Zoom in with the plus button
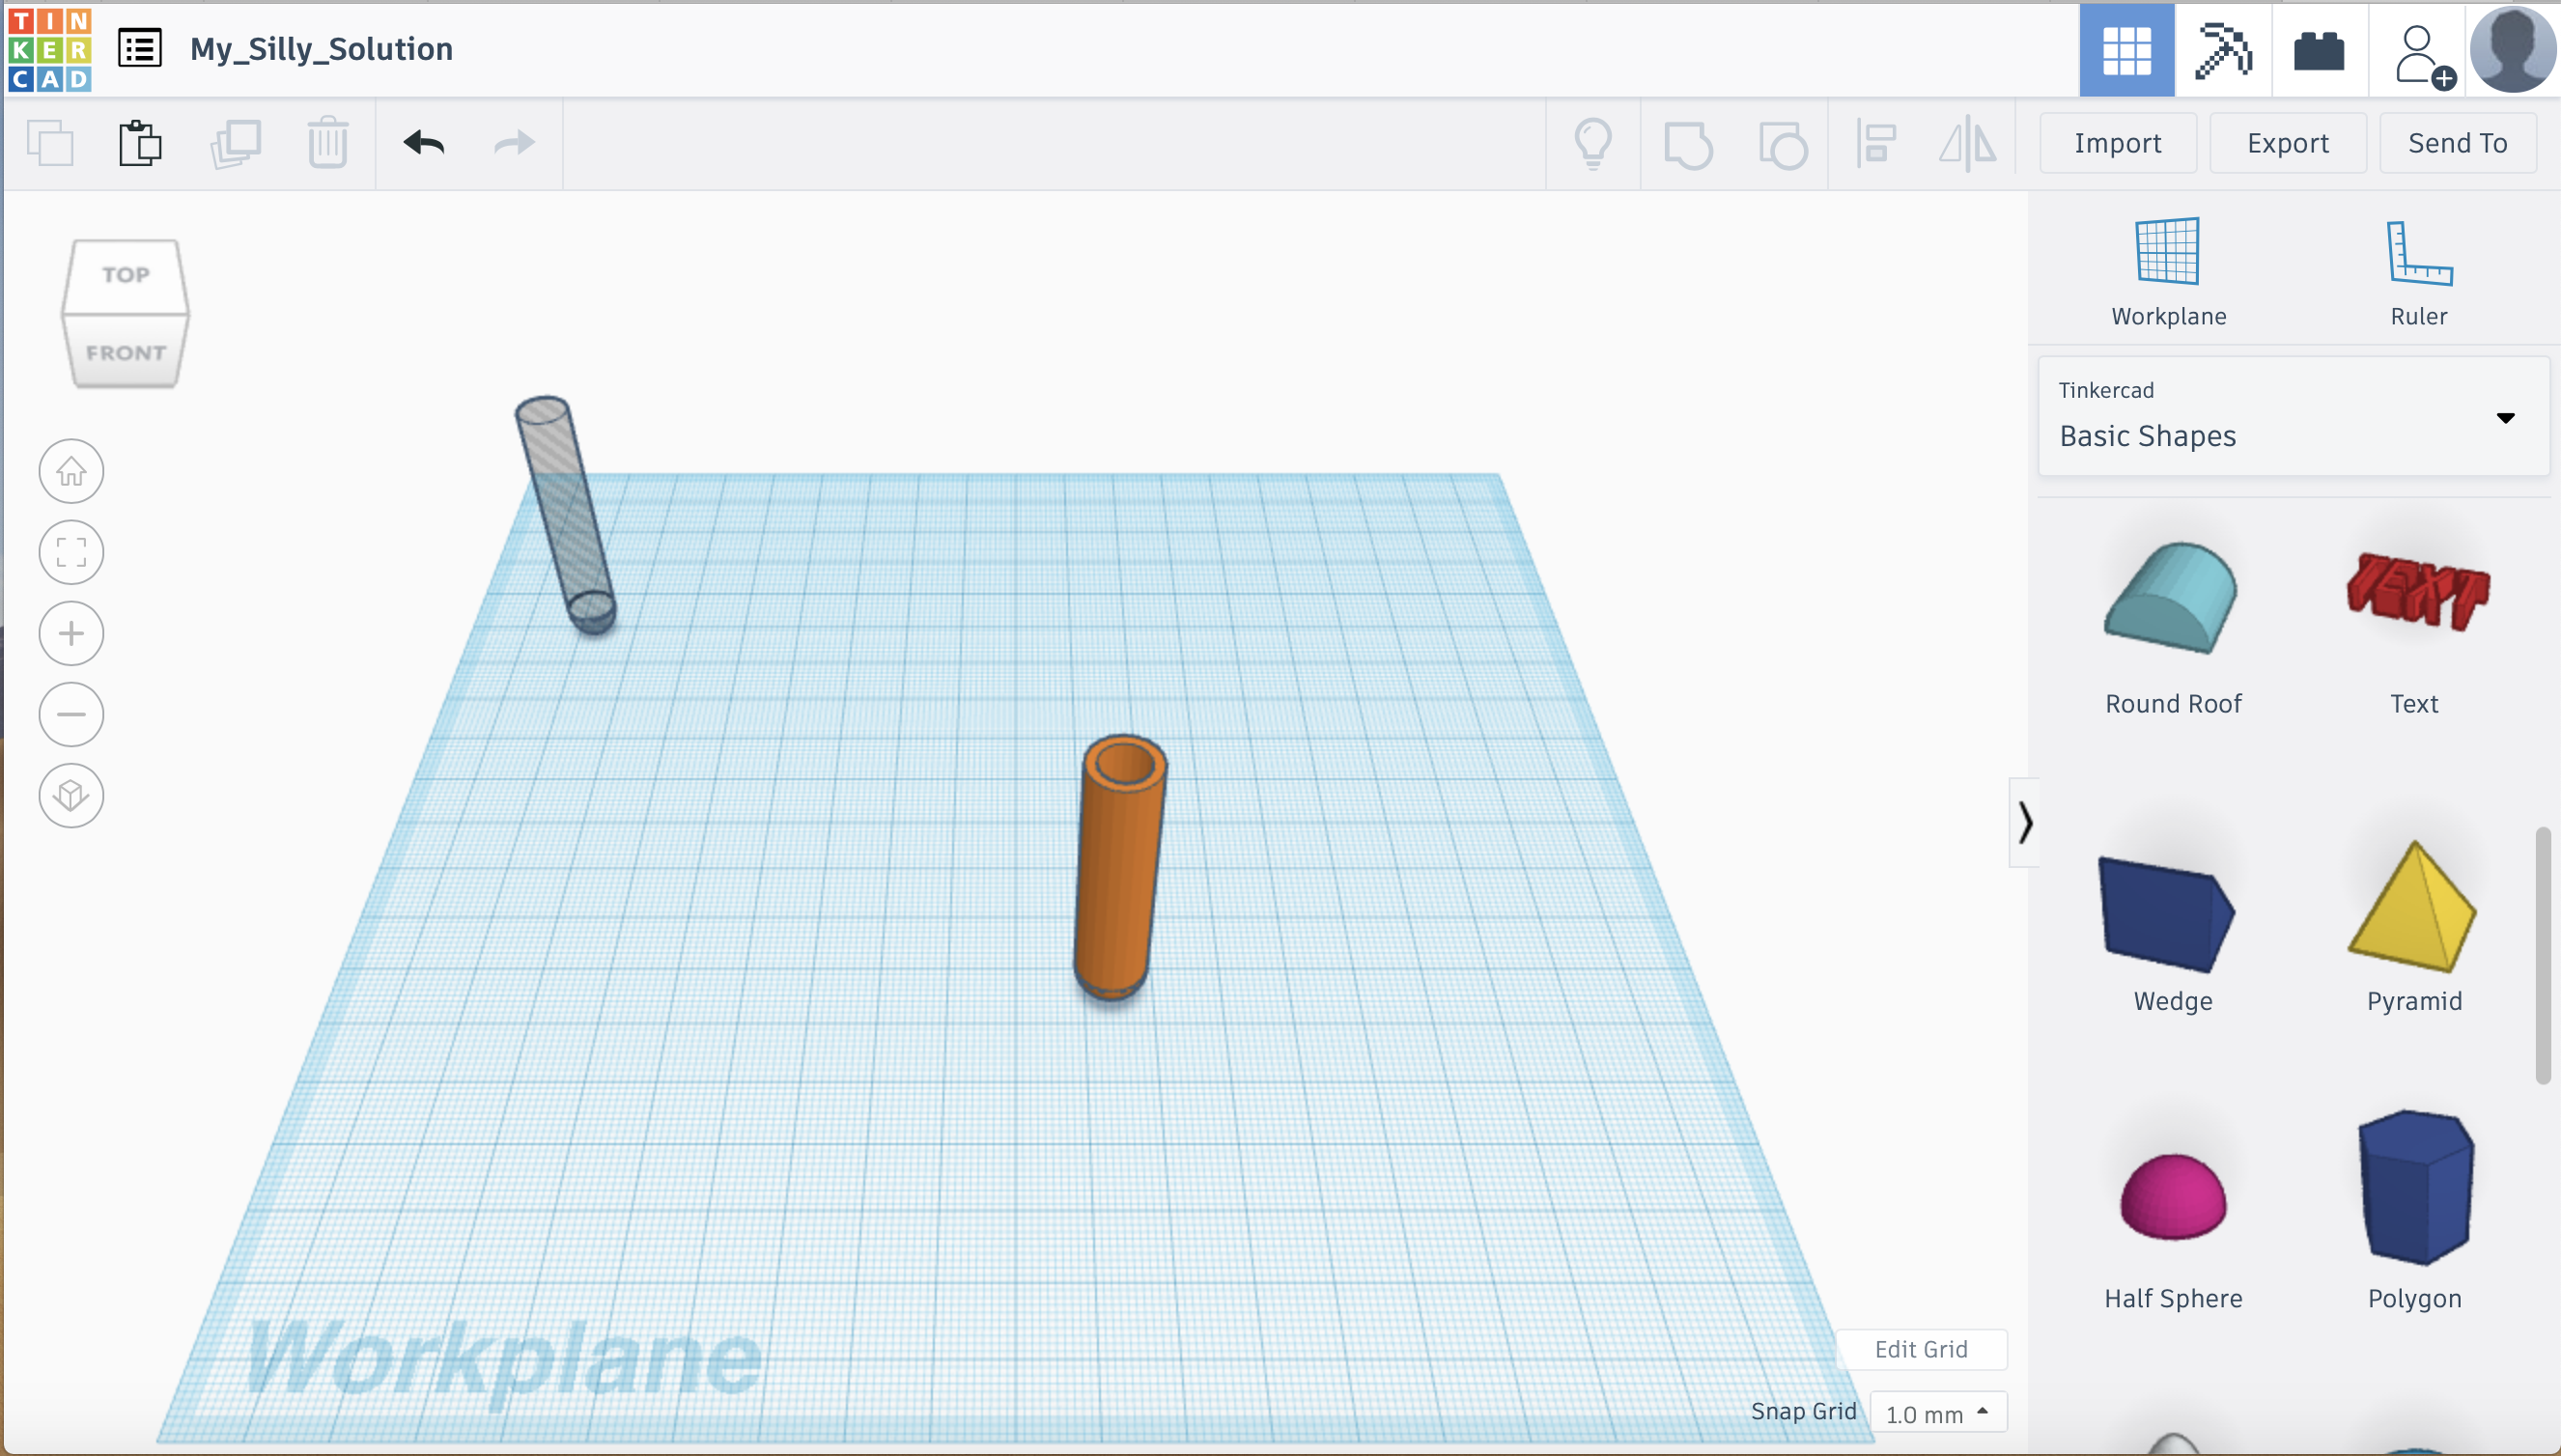This screenshot has width=2561, height=1456. click(71, 633)
